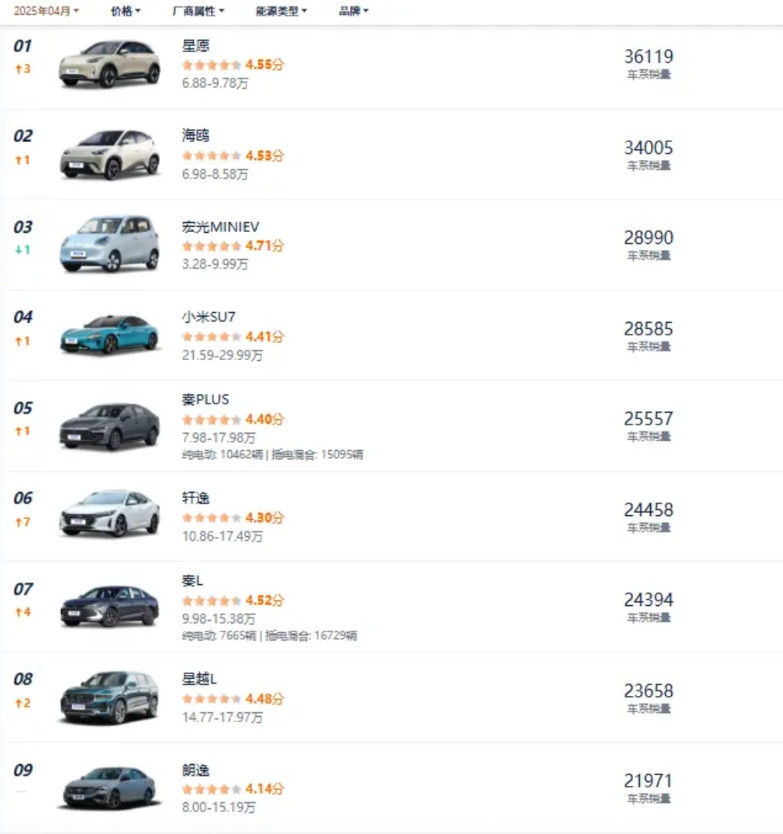Click the 28585 sales number of 小米SU7
Screen dimensions: 783x834
648,329
